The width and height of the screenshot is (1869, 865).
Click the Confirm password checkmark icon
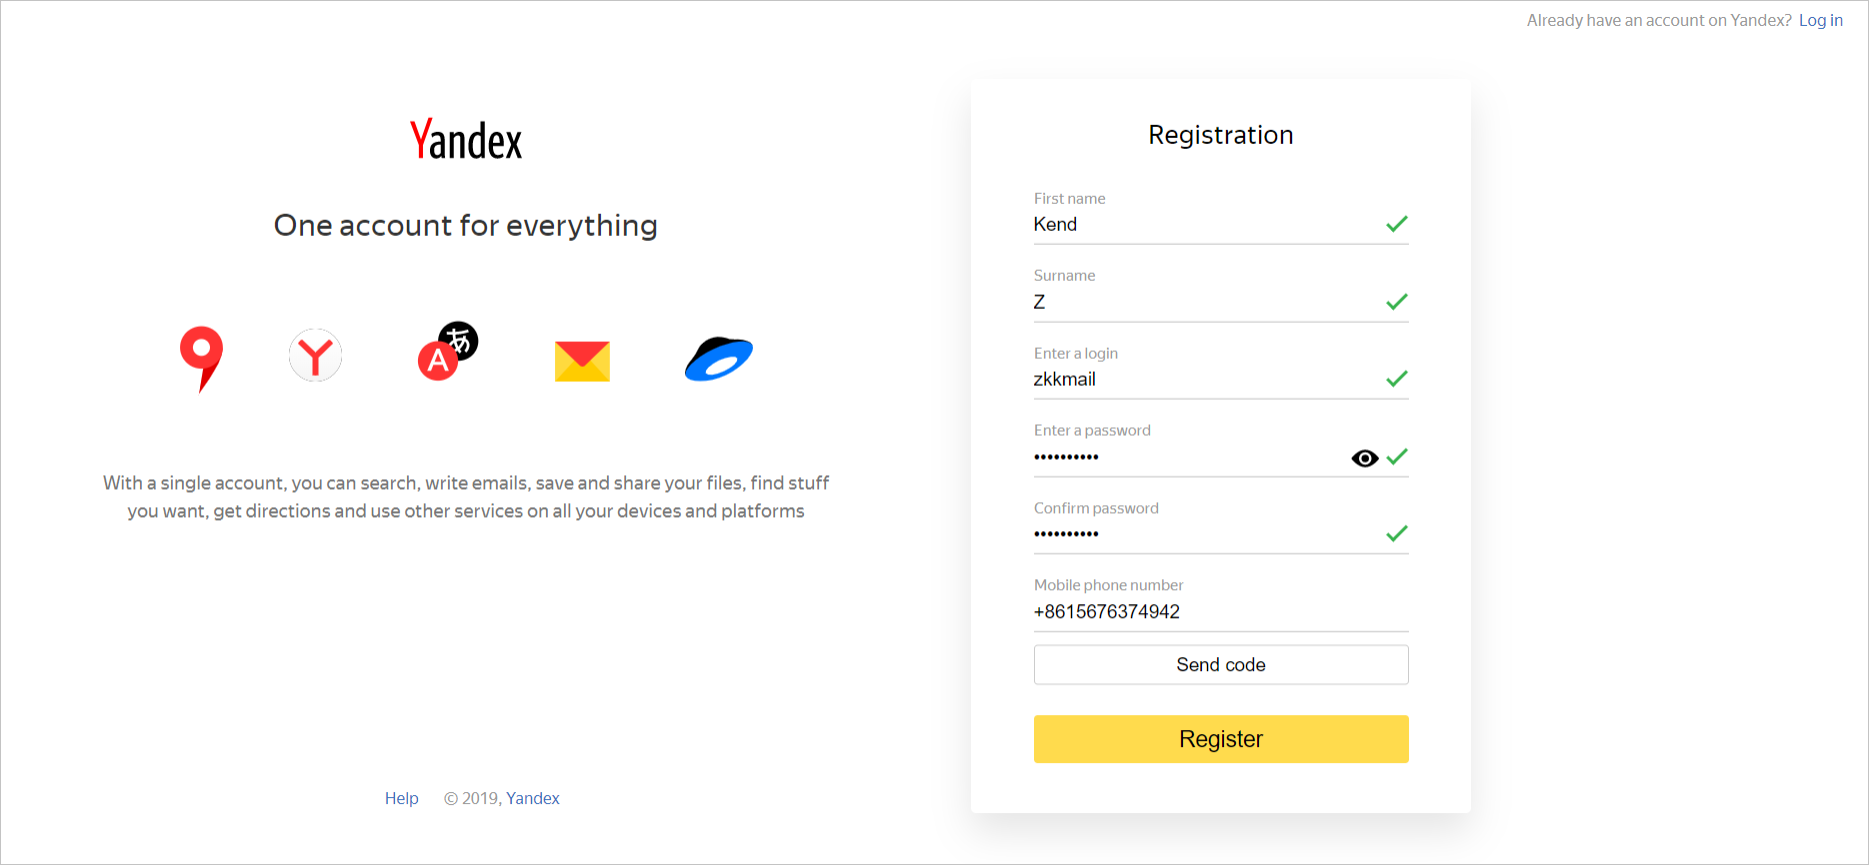point(1397,534)
